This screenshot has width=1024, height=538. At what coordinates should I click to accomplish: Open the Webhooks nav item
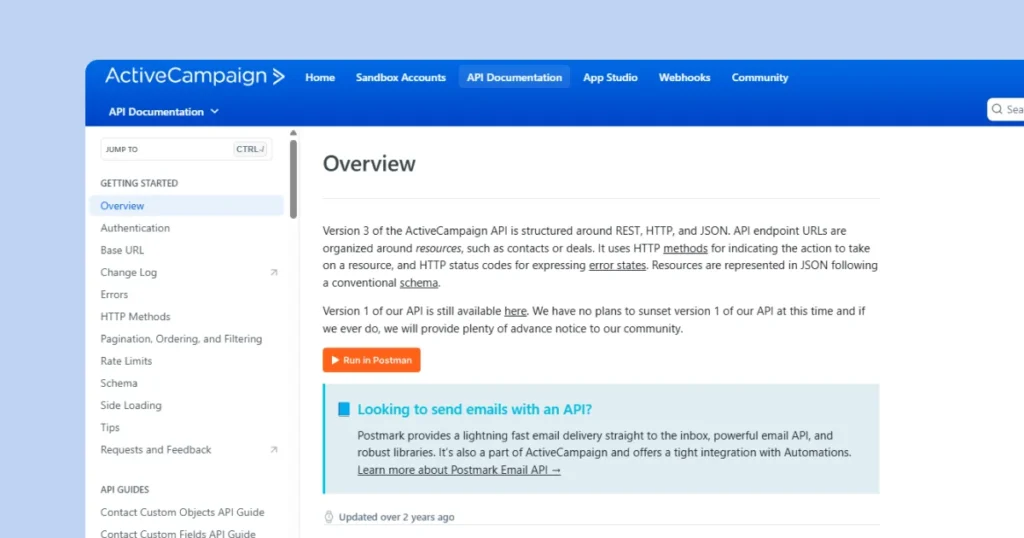(x=684, y=77)
